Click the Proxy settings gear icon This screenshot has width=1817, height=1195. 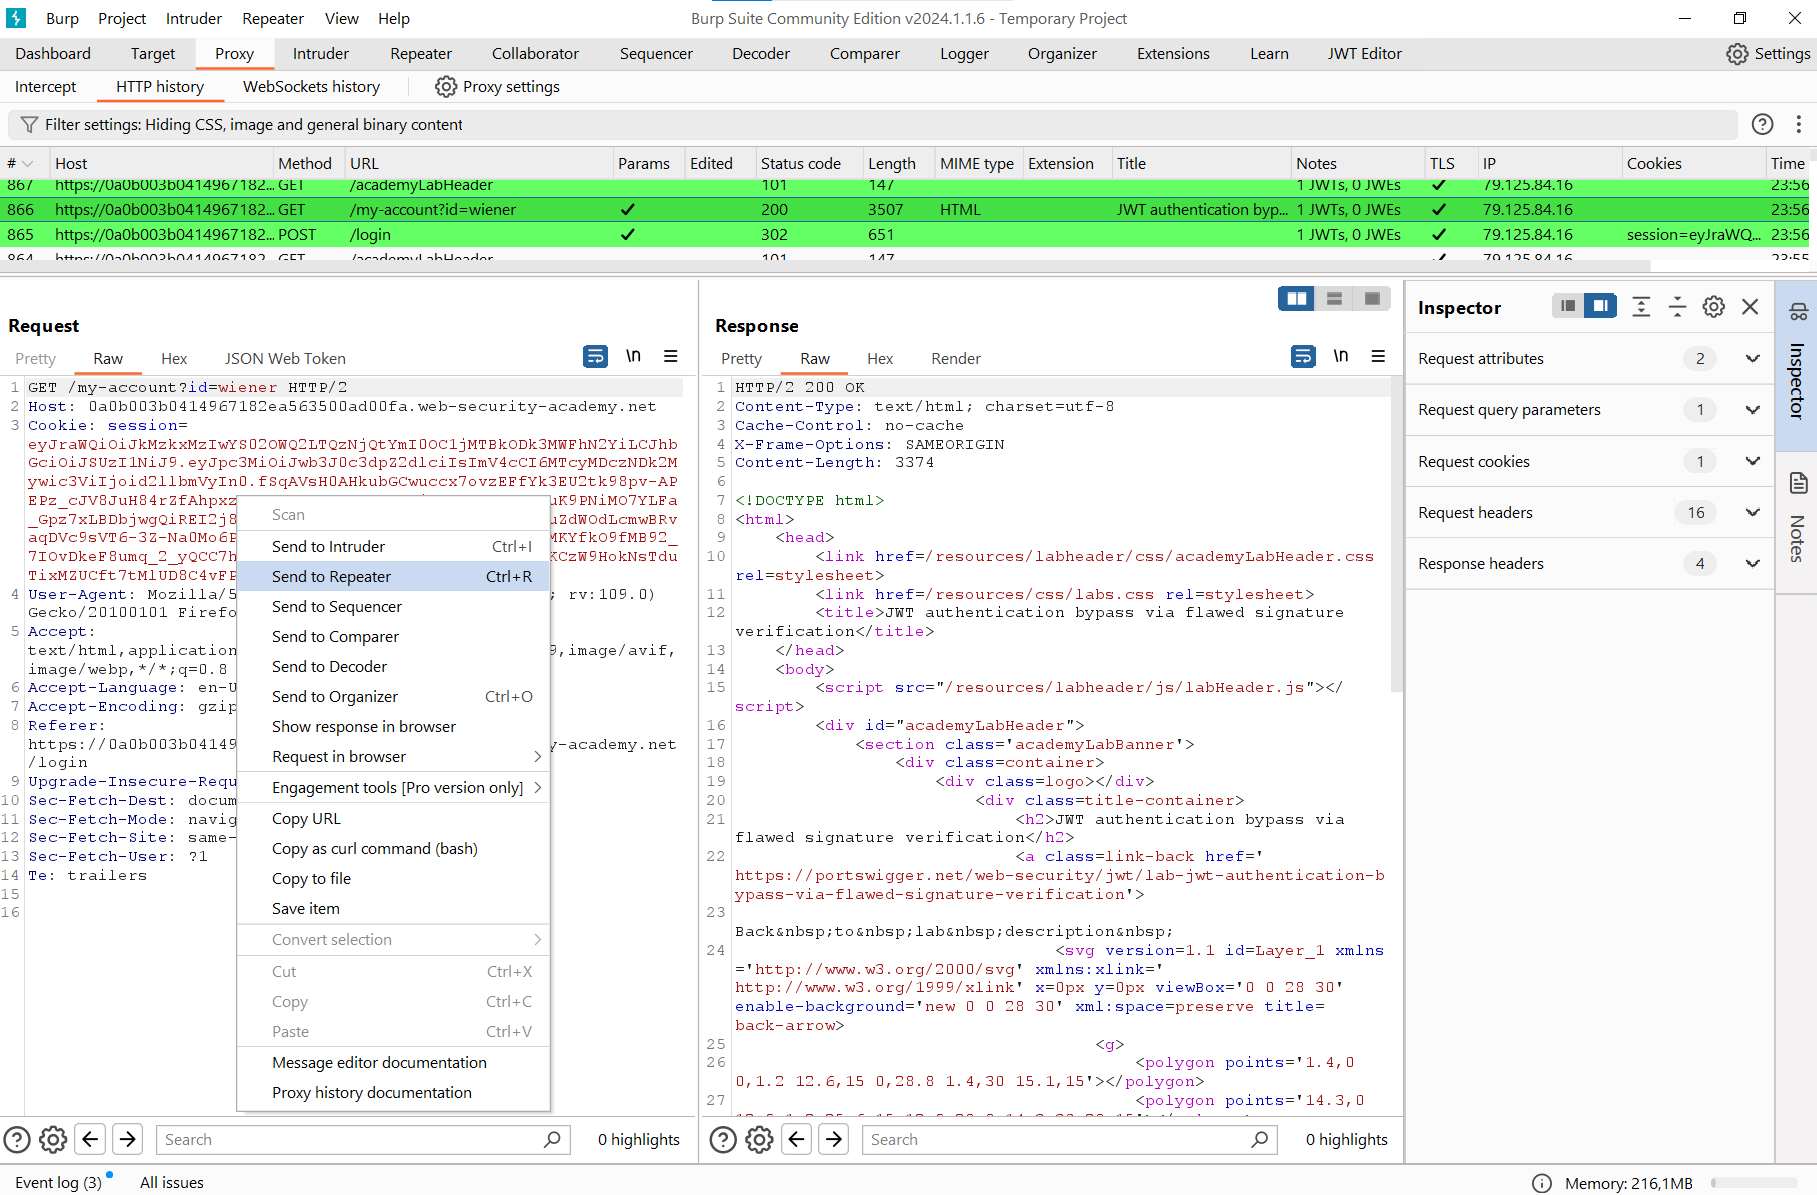pos(446,87)
